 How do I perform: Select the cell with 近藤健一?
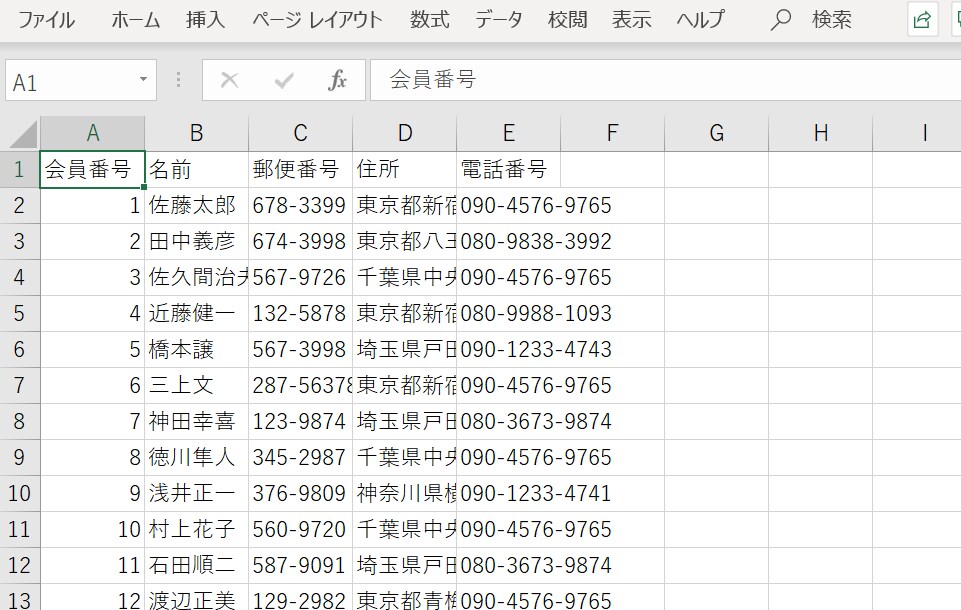coord(196,313)
